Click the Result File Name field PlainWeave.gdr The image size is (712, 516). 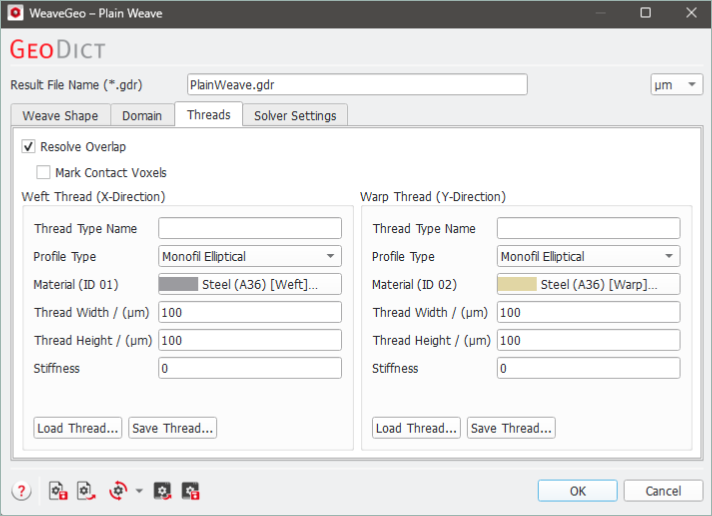point(357,84)
